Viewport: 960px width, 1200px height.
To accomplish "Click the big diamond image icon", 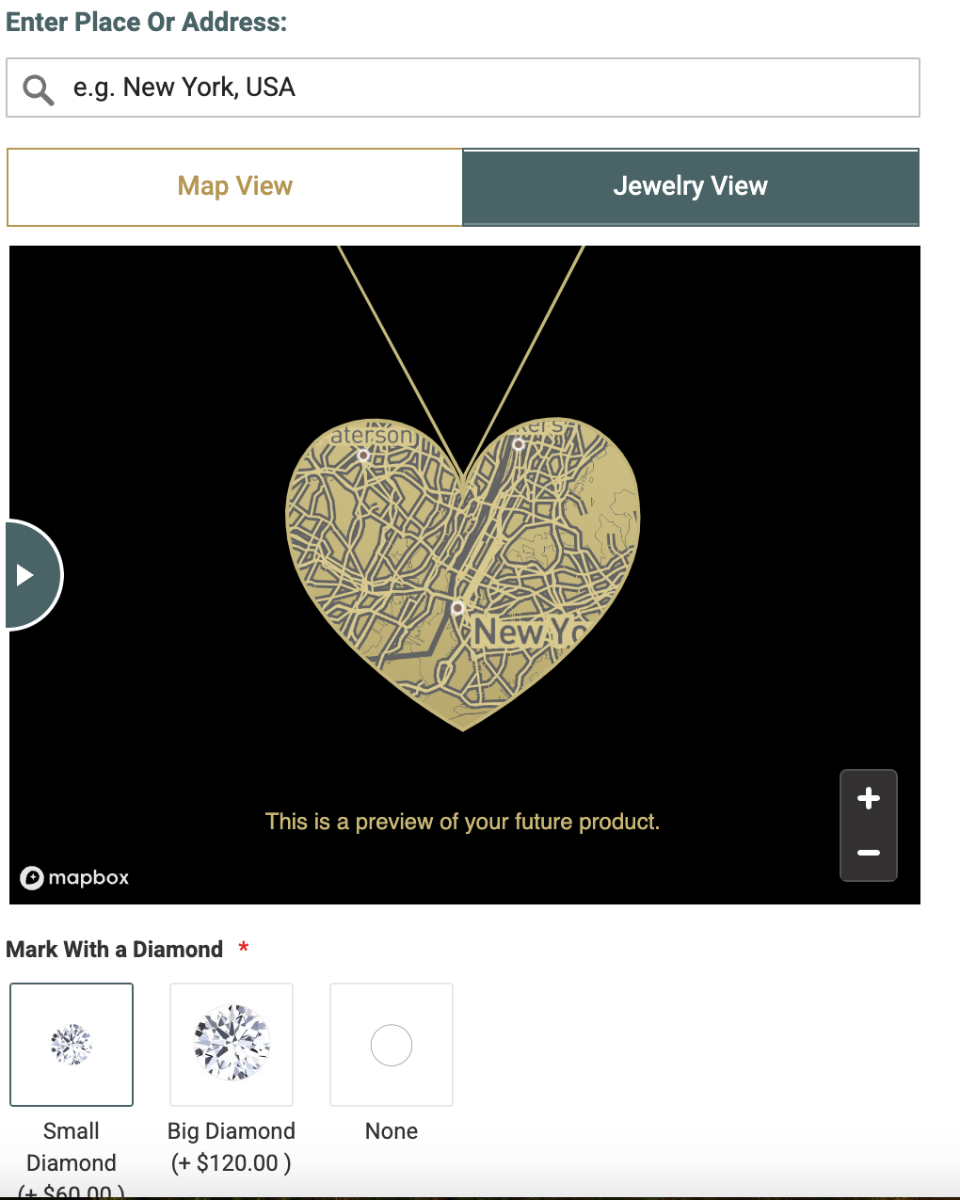I will pos(231,1044).
